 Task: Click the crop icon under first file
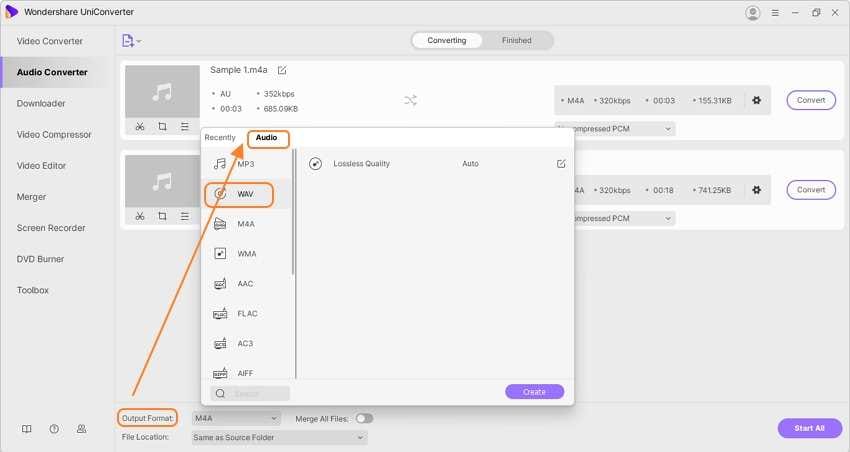pos(162,127)
